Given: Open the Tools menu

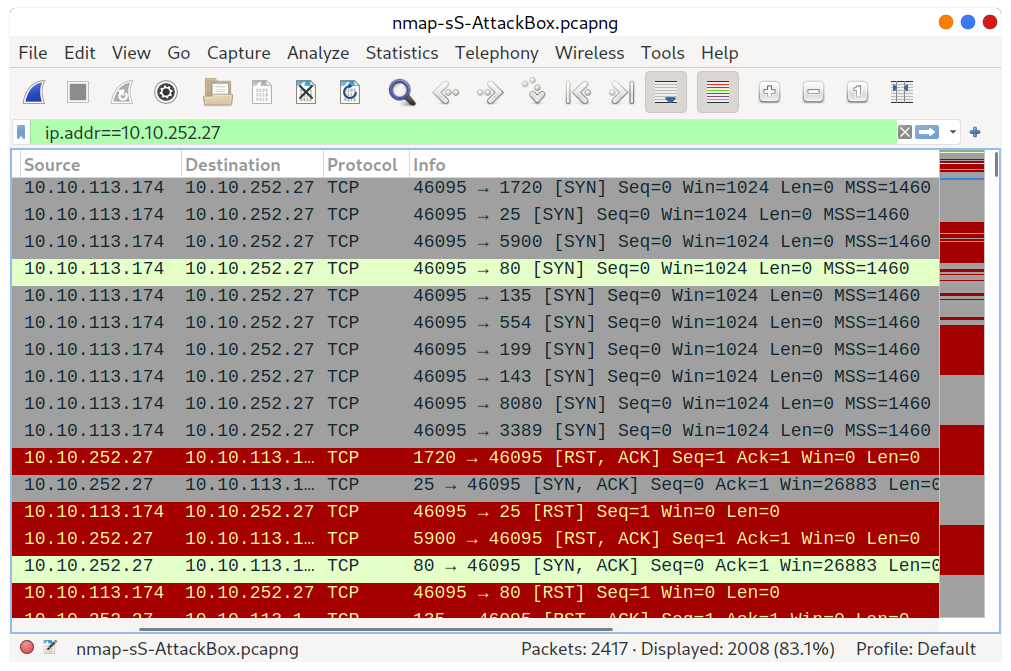Looking at the screenshot, I should click(x=662, y=53).
